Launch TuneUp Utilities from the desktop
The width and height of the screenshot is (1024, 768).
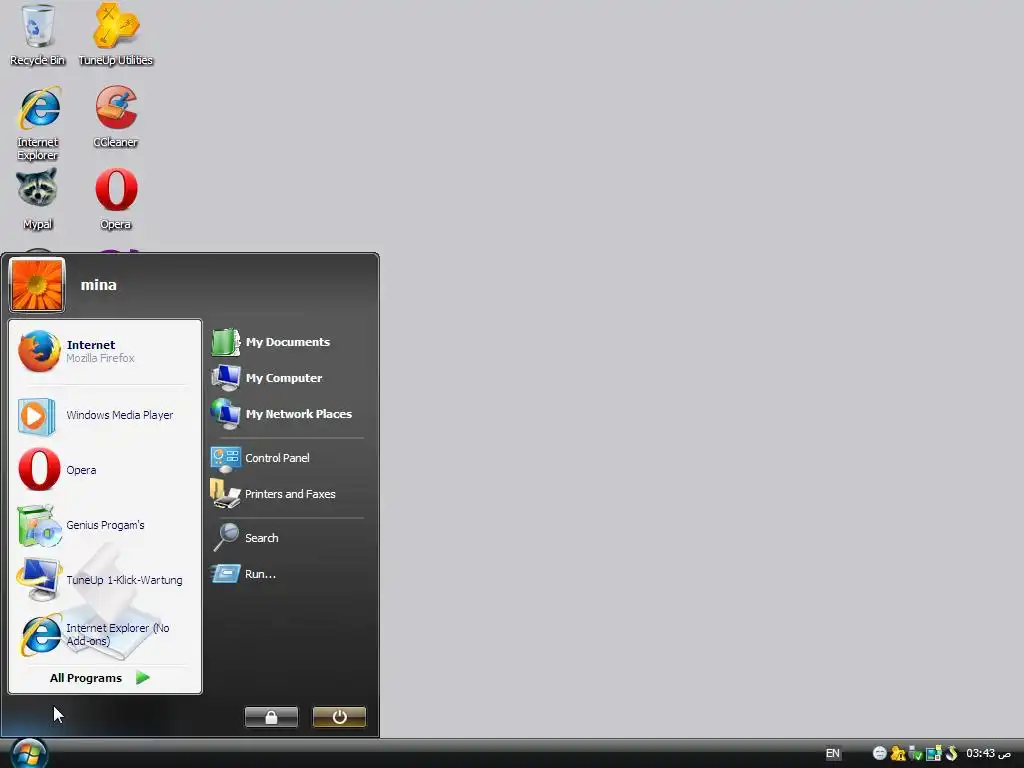pos(116,34)
